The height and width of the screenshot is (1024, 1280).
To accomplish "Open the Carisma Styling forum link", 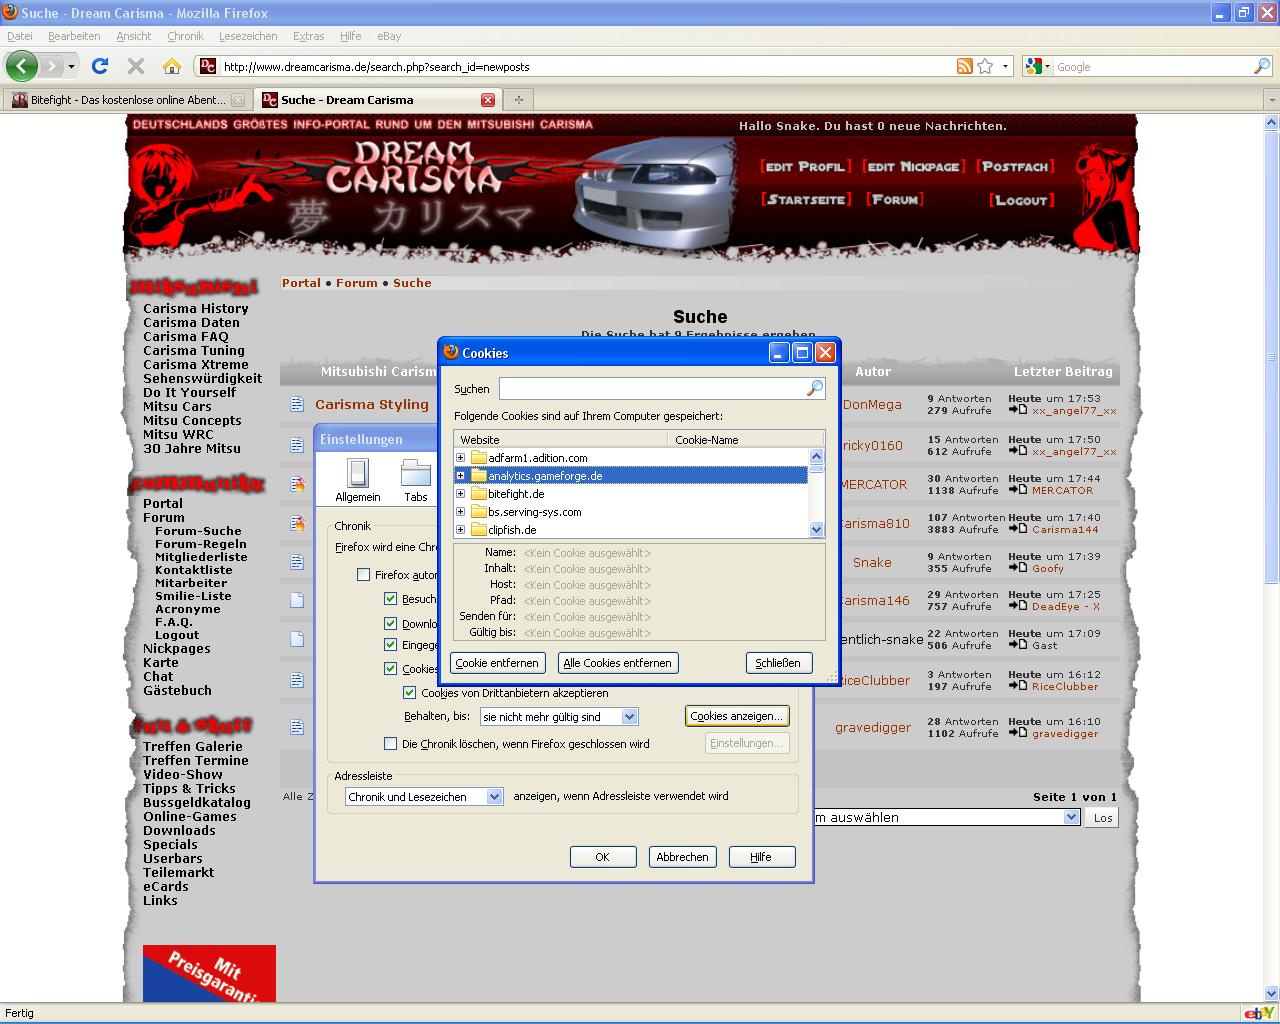I will 372,404.
